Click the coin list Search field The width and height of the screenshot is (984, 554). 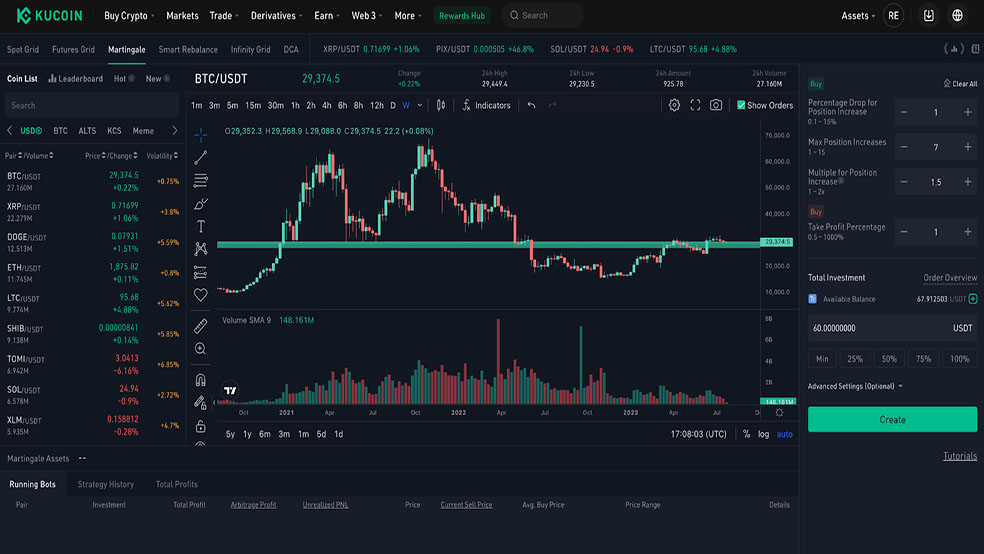92,105
